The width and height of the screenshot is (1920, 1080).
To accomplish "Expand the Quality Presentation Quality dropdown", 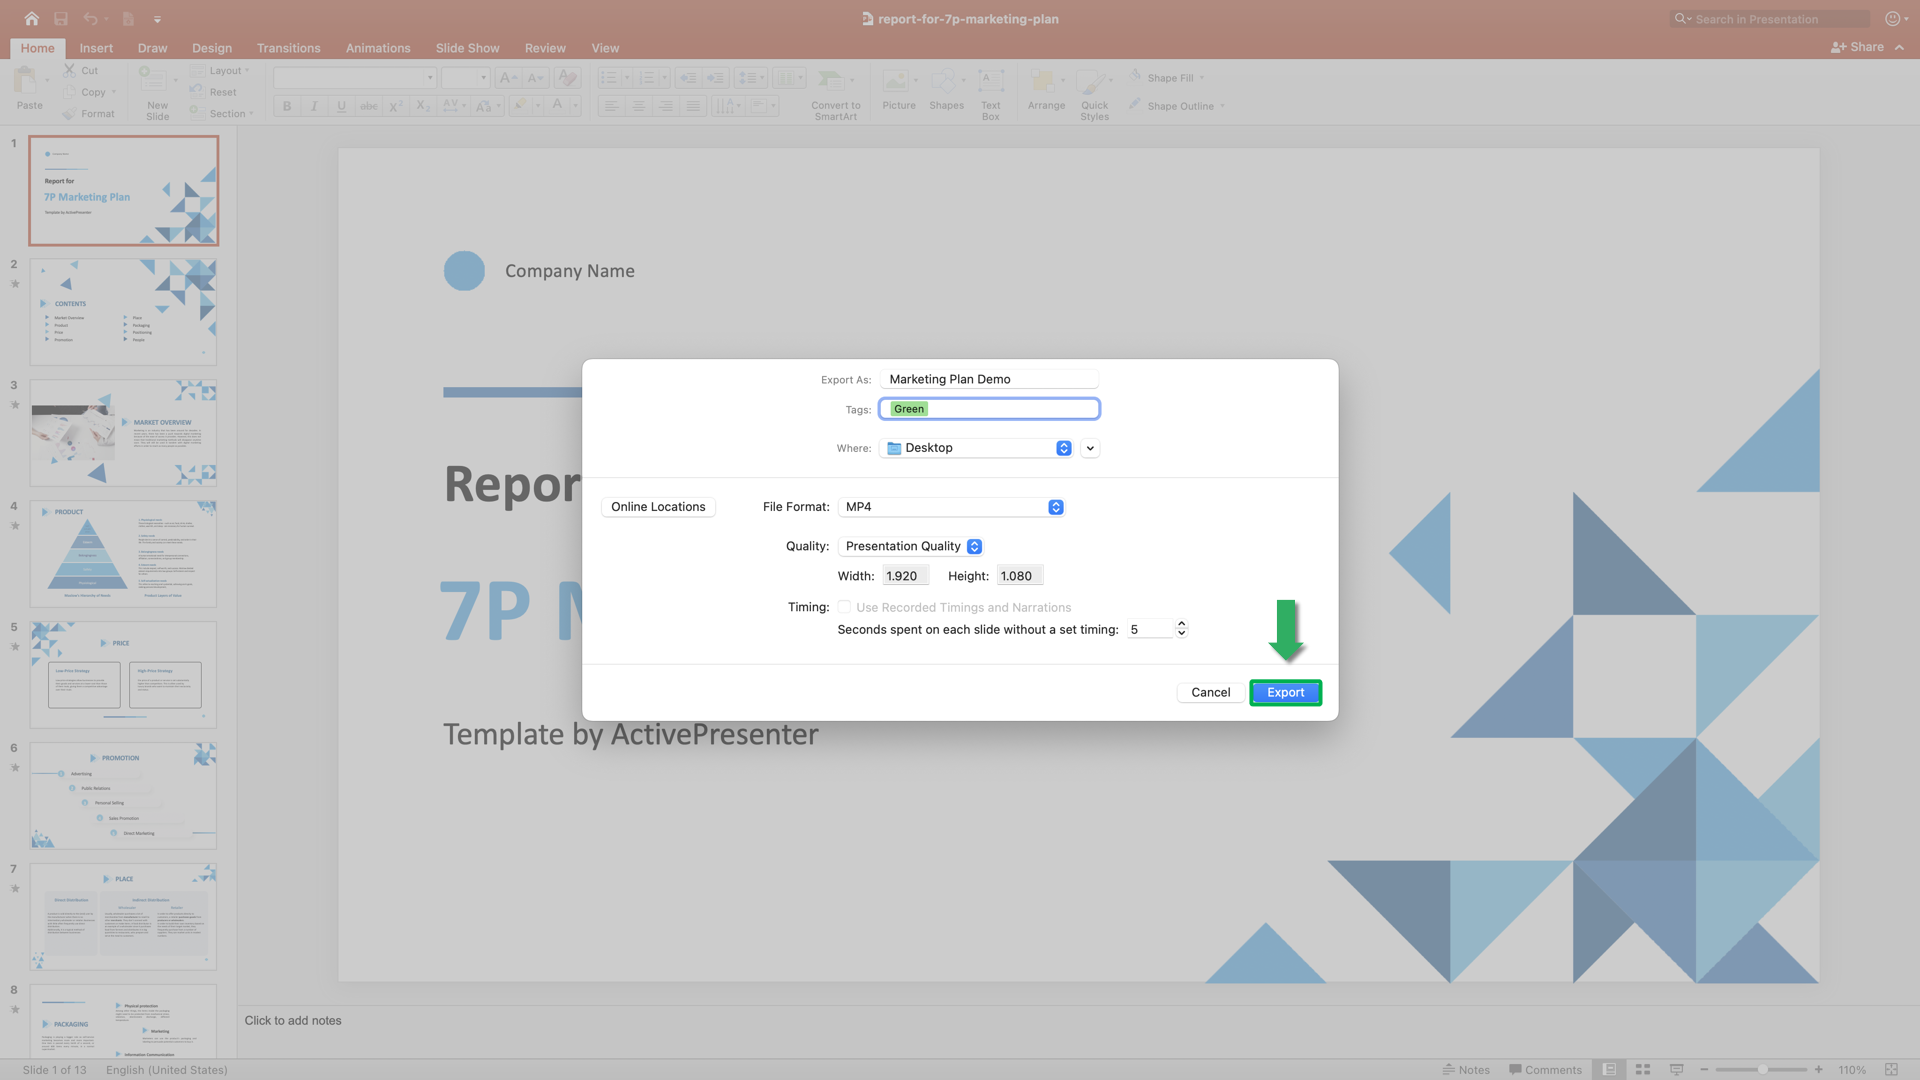I will click(975, 546).
